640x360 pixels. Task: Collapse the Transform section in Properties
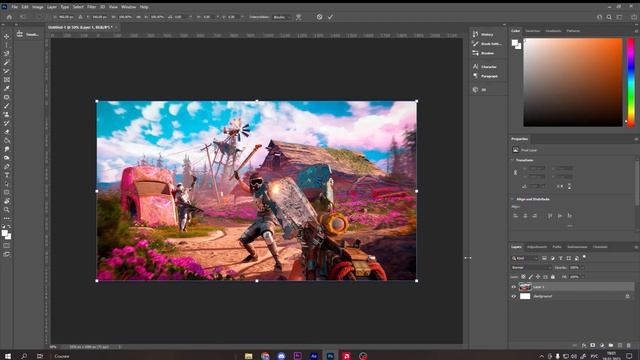(x=513, y=160)
